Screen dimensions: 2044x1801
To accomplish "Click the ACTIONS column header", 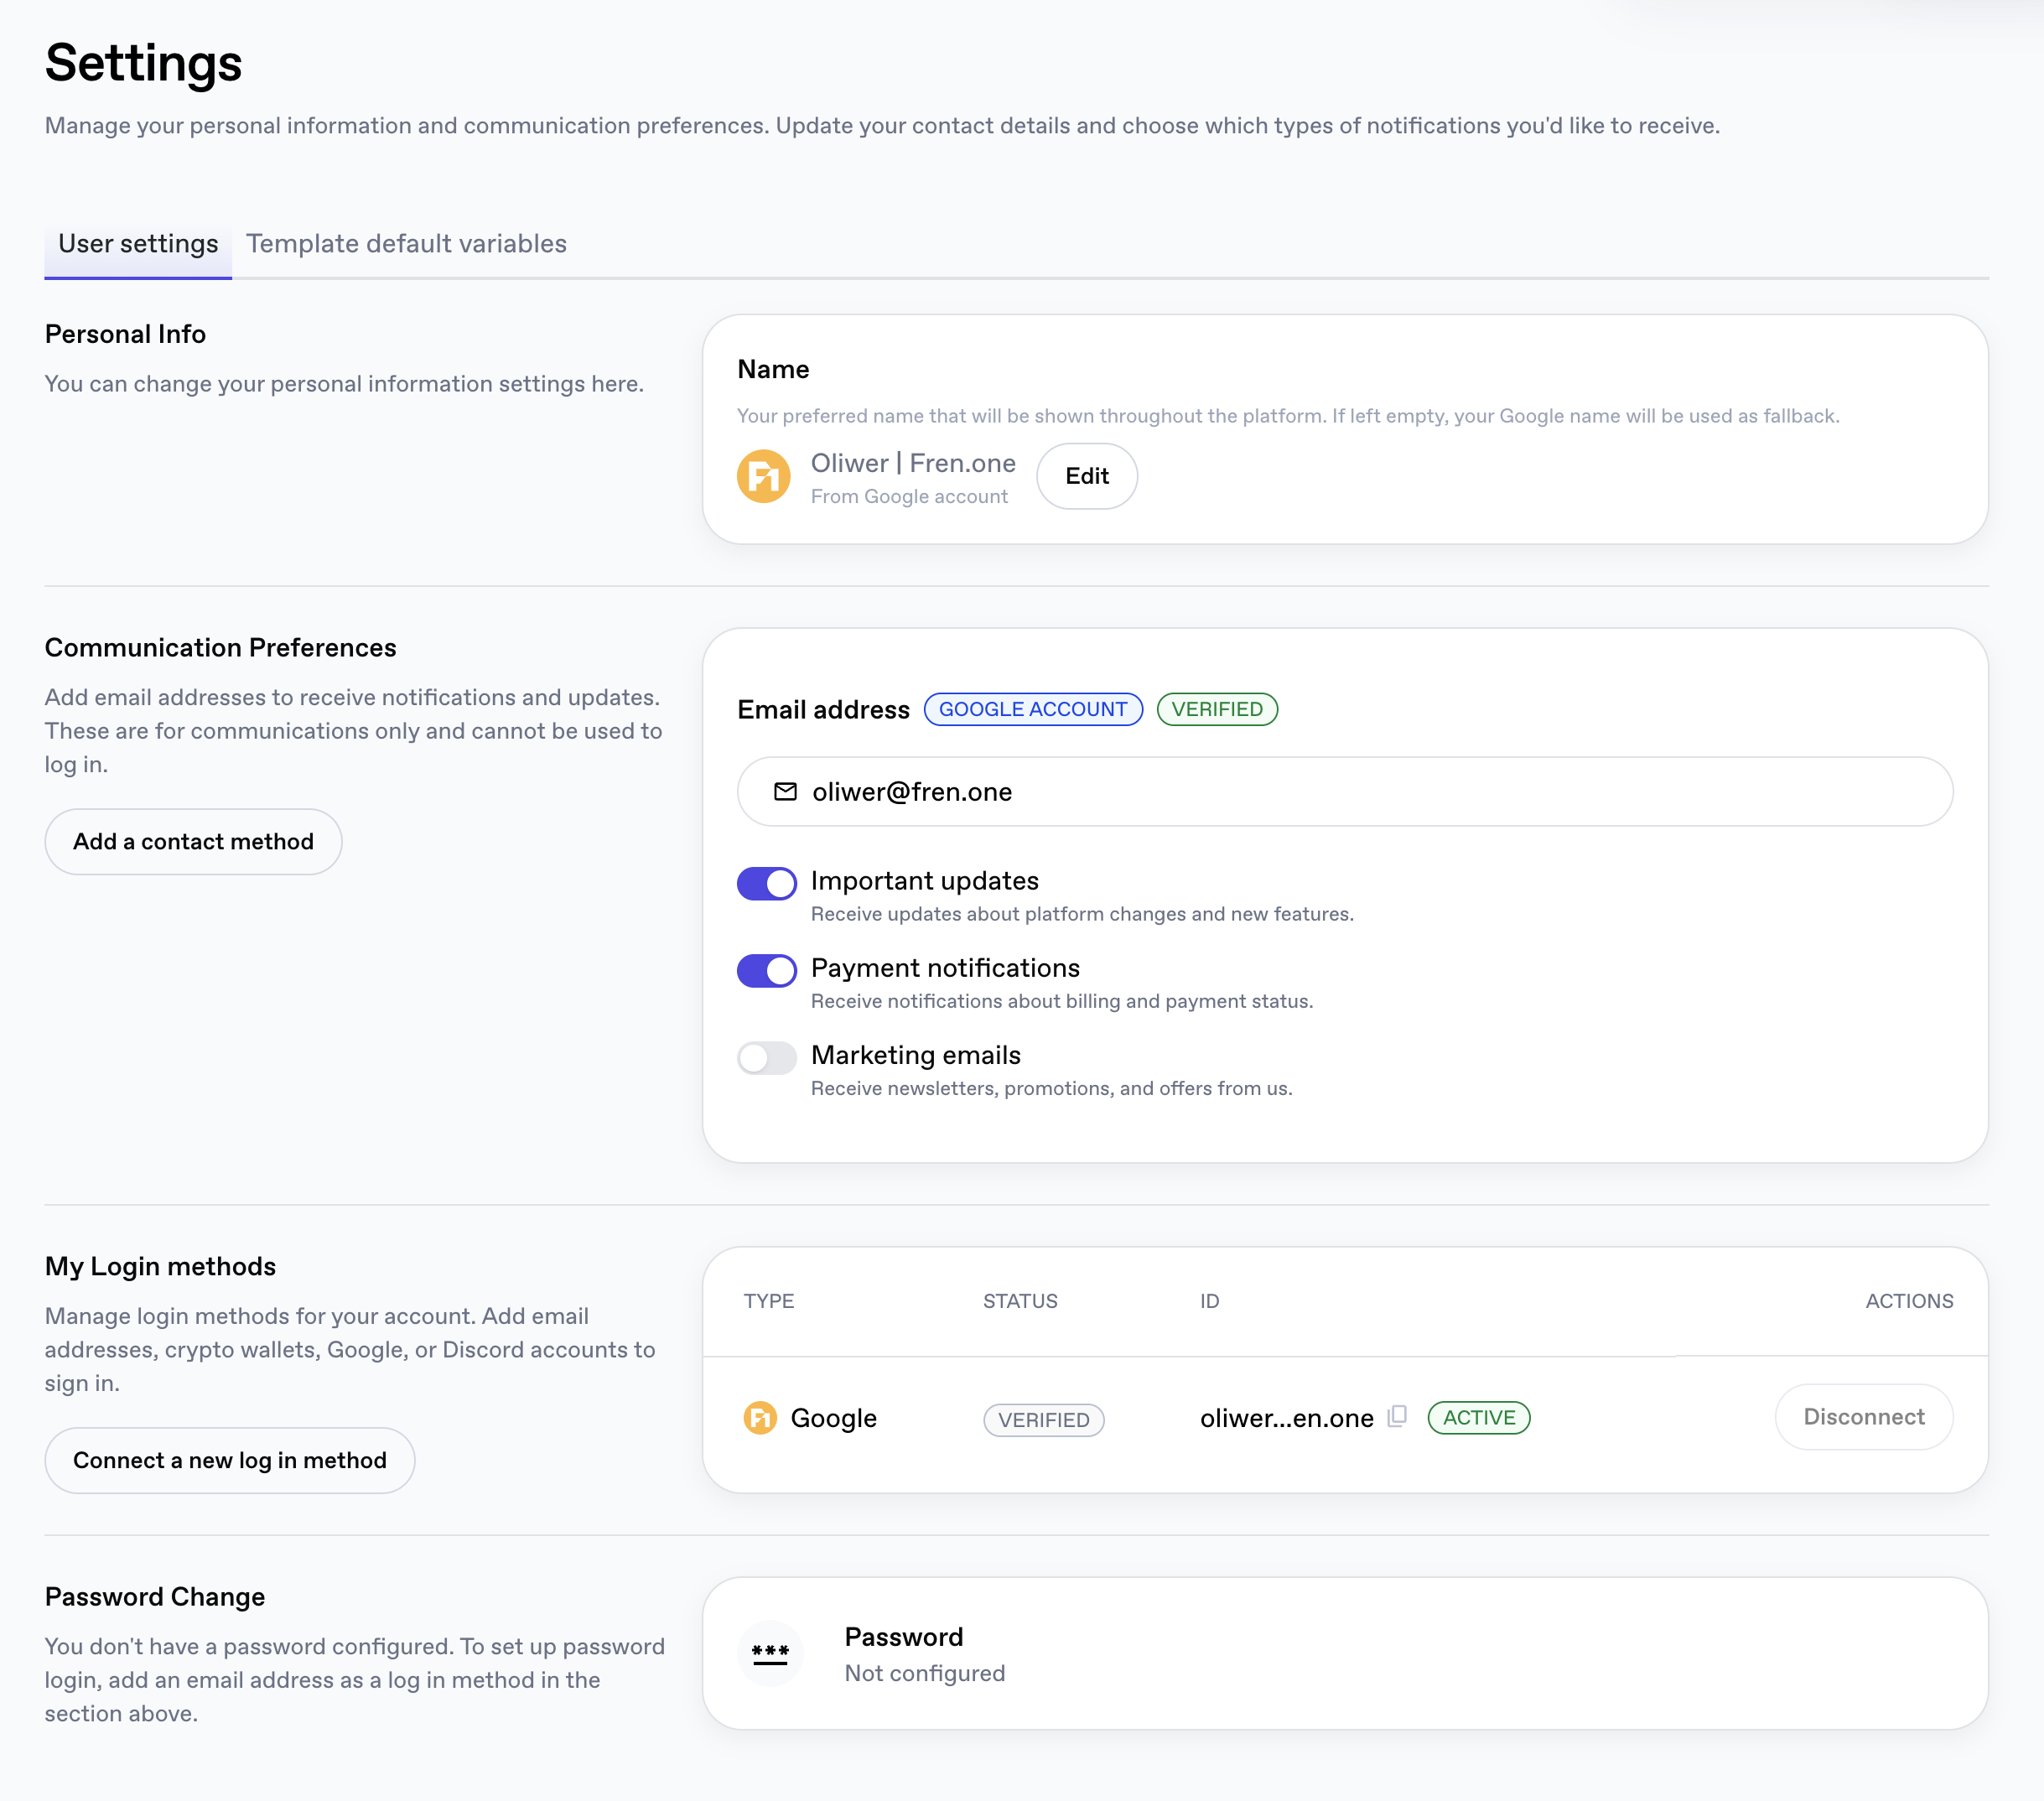I will coord(1908,1301).
